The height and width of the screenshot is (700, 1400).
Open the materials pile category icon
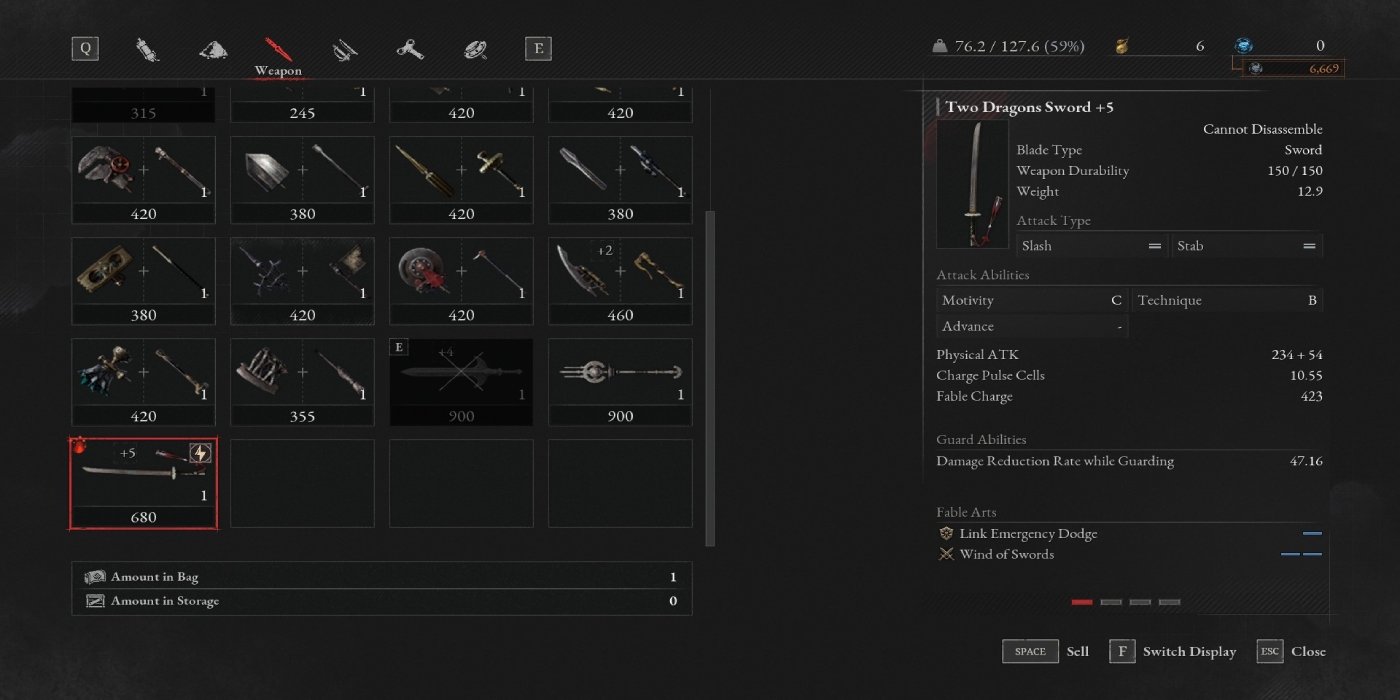click(x=213, y=49)
